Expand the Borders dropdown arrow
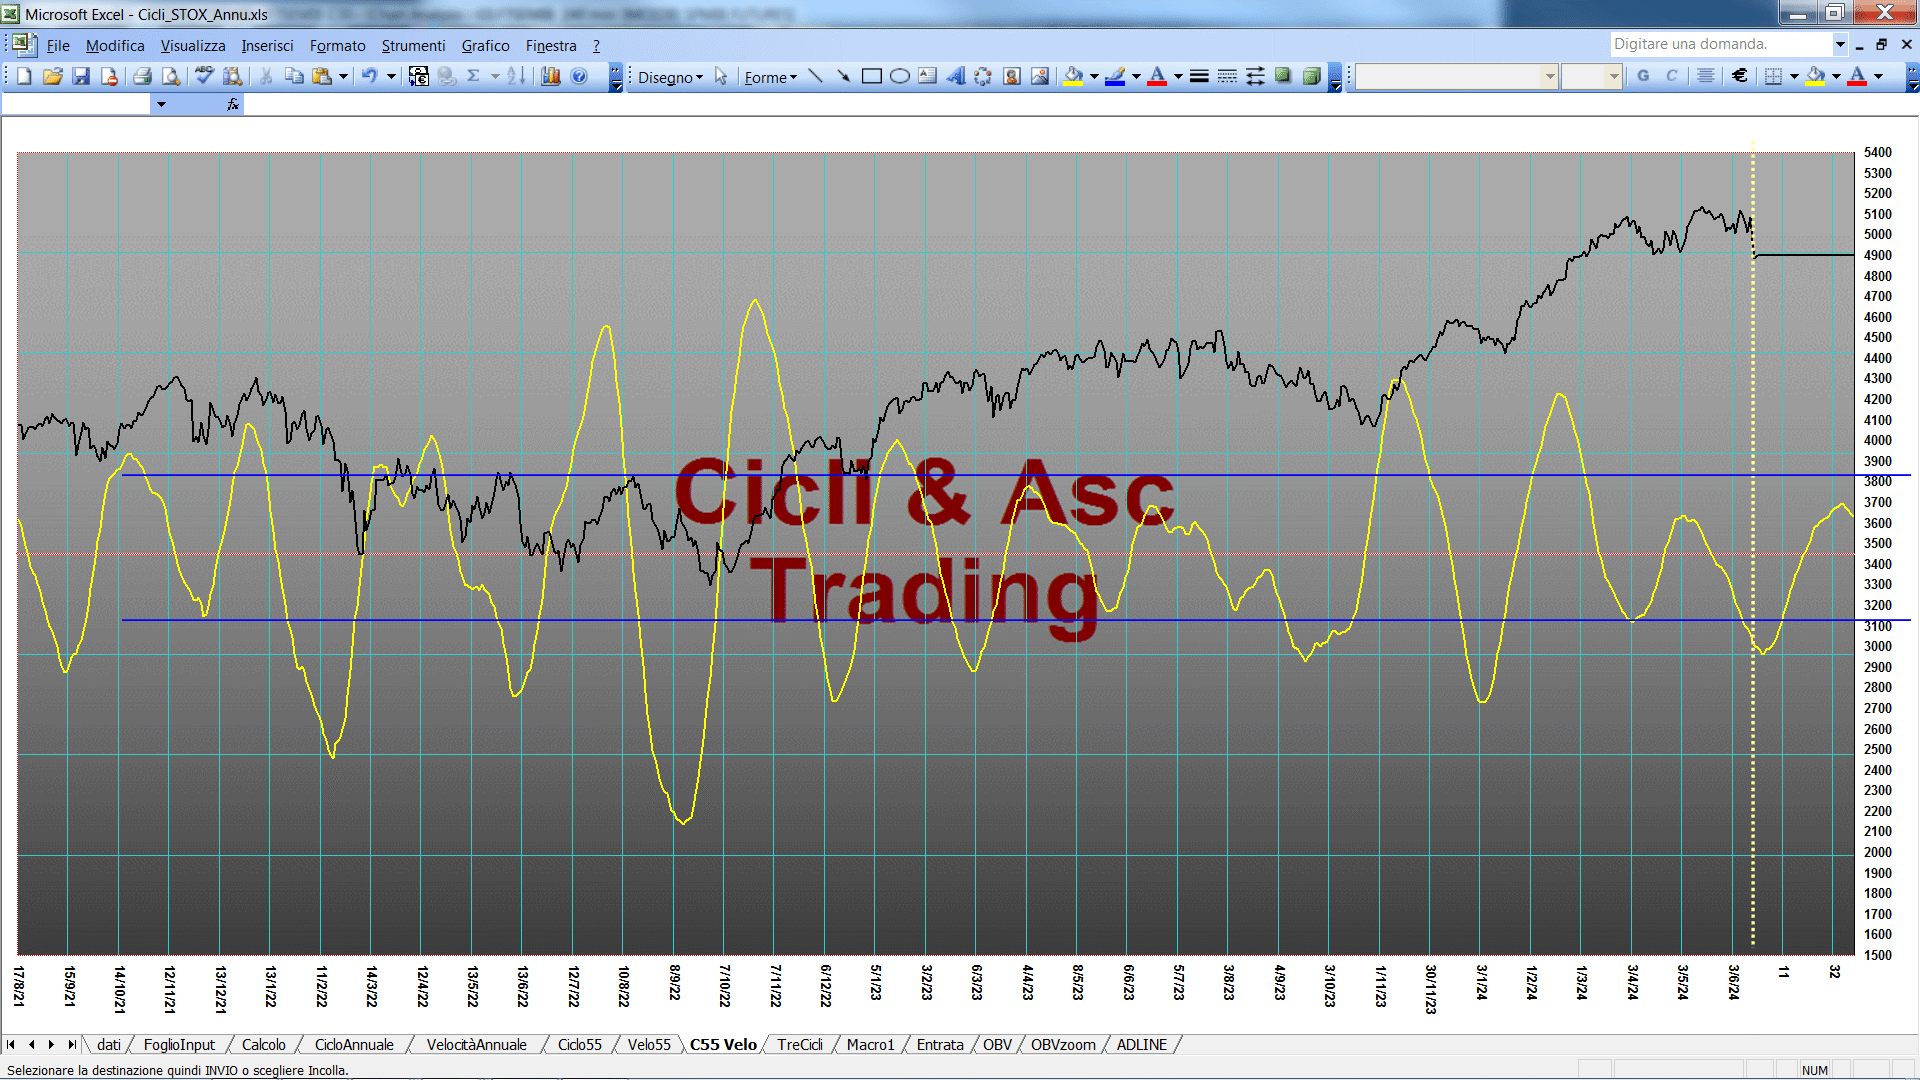Image resolution: width=1920 pixels, height=1080 pixels. click(x=1794, y=76)
